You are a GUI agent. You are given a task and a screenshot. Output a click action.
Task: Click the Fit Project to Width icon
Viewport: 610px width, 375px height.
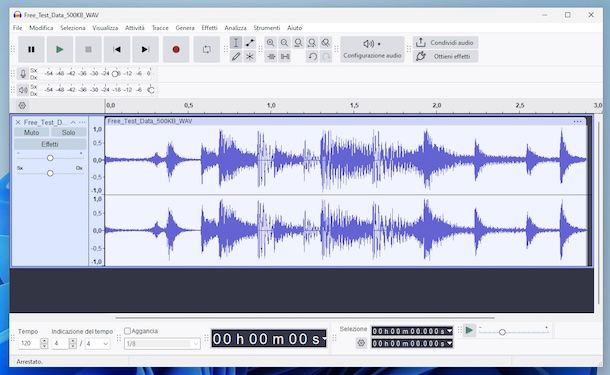click(x=312, y=43)
